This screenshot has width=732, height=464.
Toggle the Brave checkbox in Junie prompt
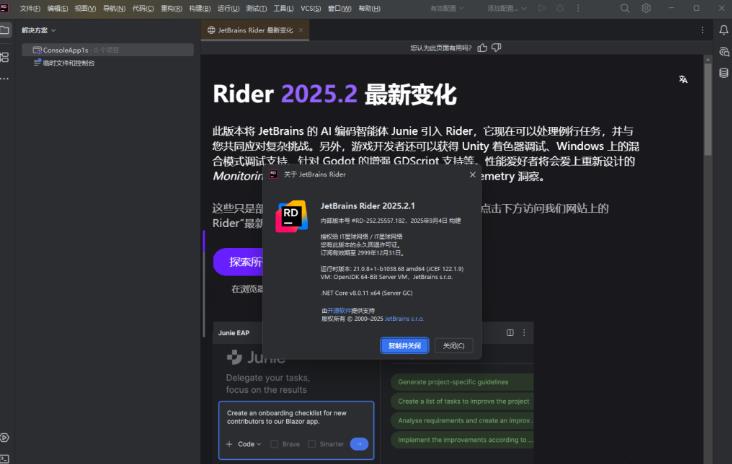tap(274, 444)
